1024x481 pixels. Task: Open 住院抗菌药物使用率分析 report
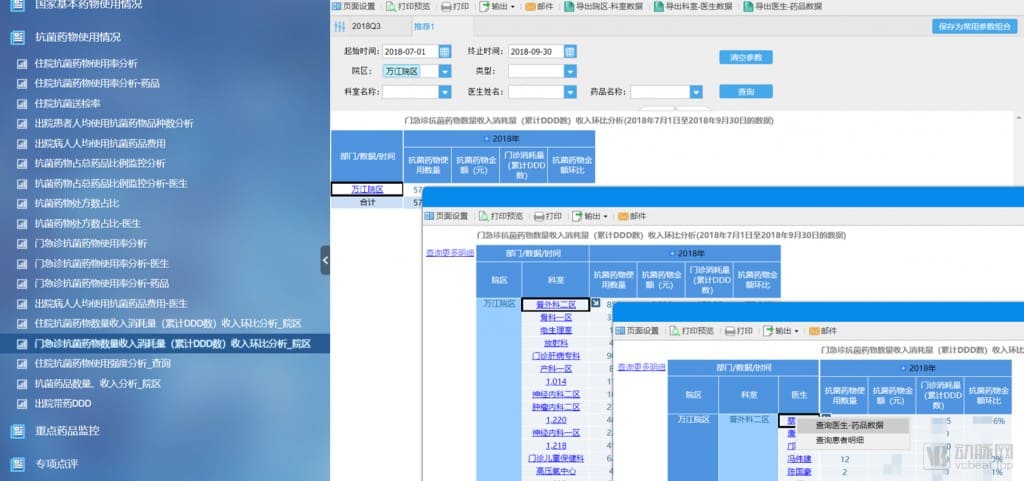click(x=86, y=64)
